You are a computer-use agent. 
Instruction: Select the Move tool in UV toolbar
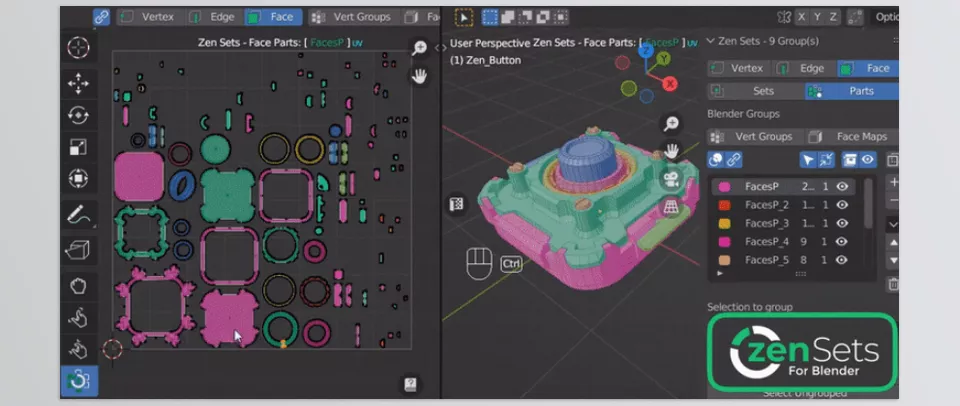[78, 83]
